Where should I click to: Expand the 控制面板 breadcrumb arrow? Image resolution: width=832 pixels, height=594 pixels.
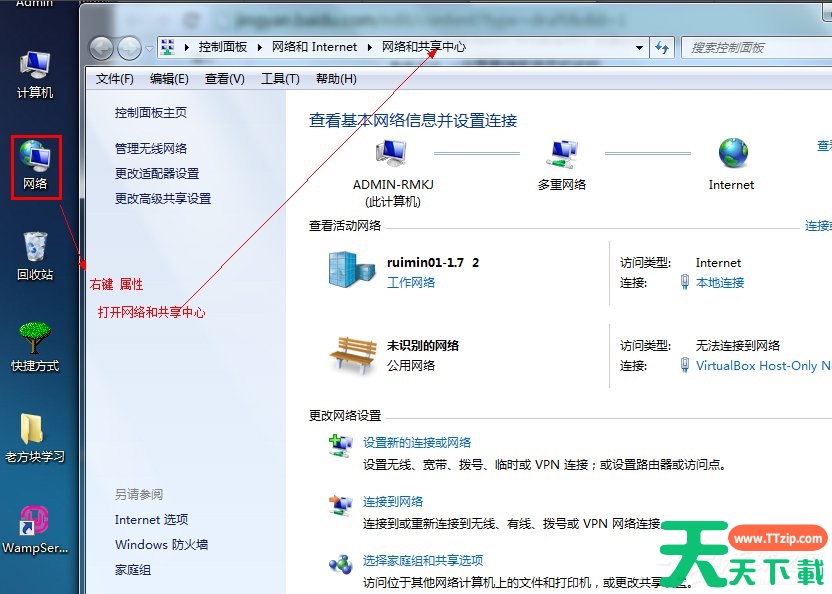pyautogui.click(x=259, y=47)
